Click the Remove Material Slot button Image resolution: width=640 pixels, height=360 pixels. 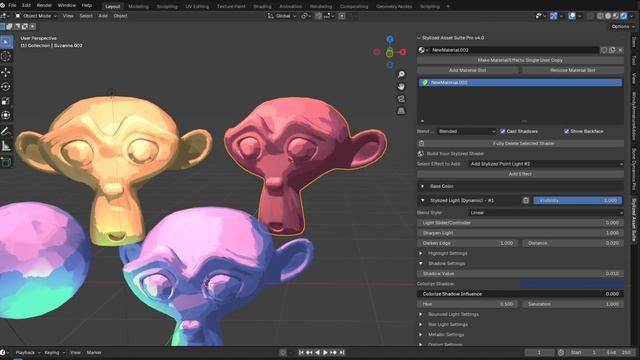pyautogui.click(x=573, y=70)
